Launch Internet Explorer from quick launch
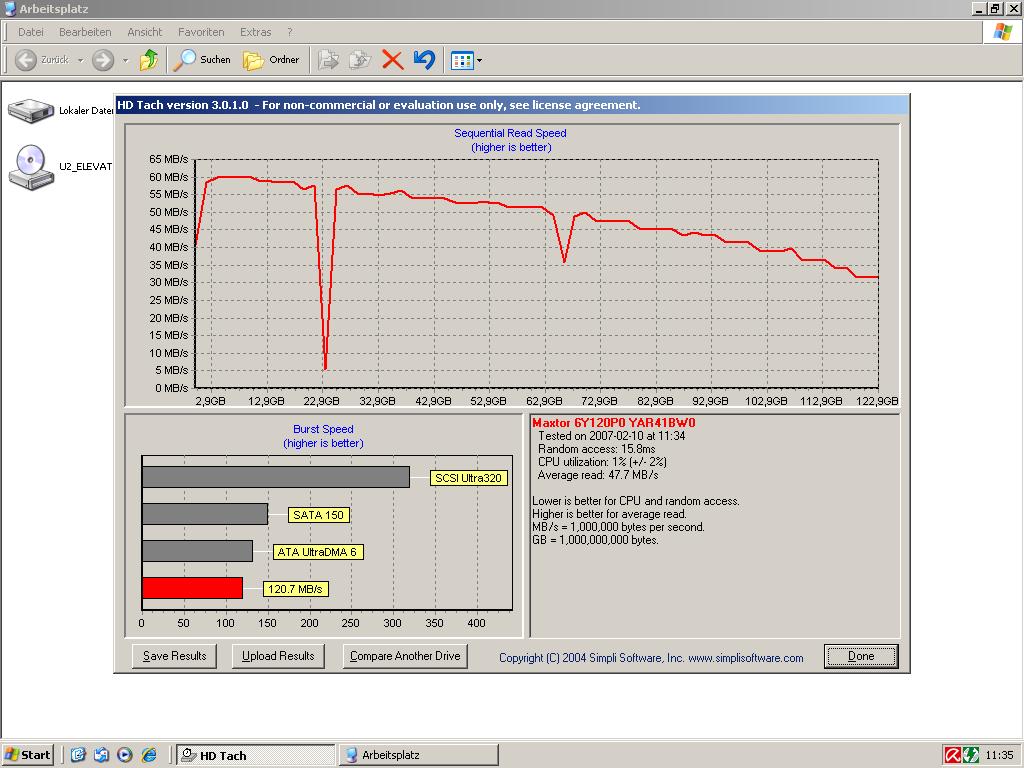This screenshot has height=768, width=1024. coord(150,755)
